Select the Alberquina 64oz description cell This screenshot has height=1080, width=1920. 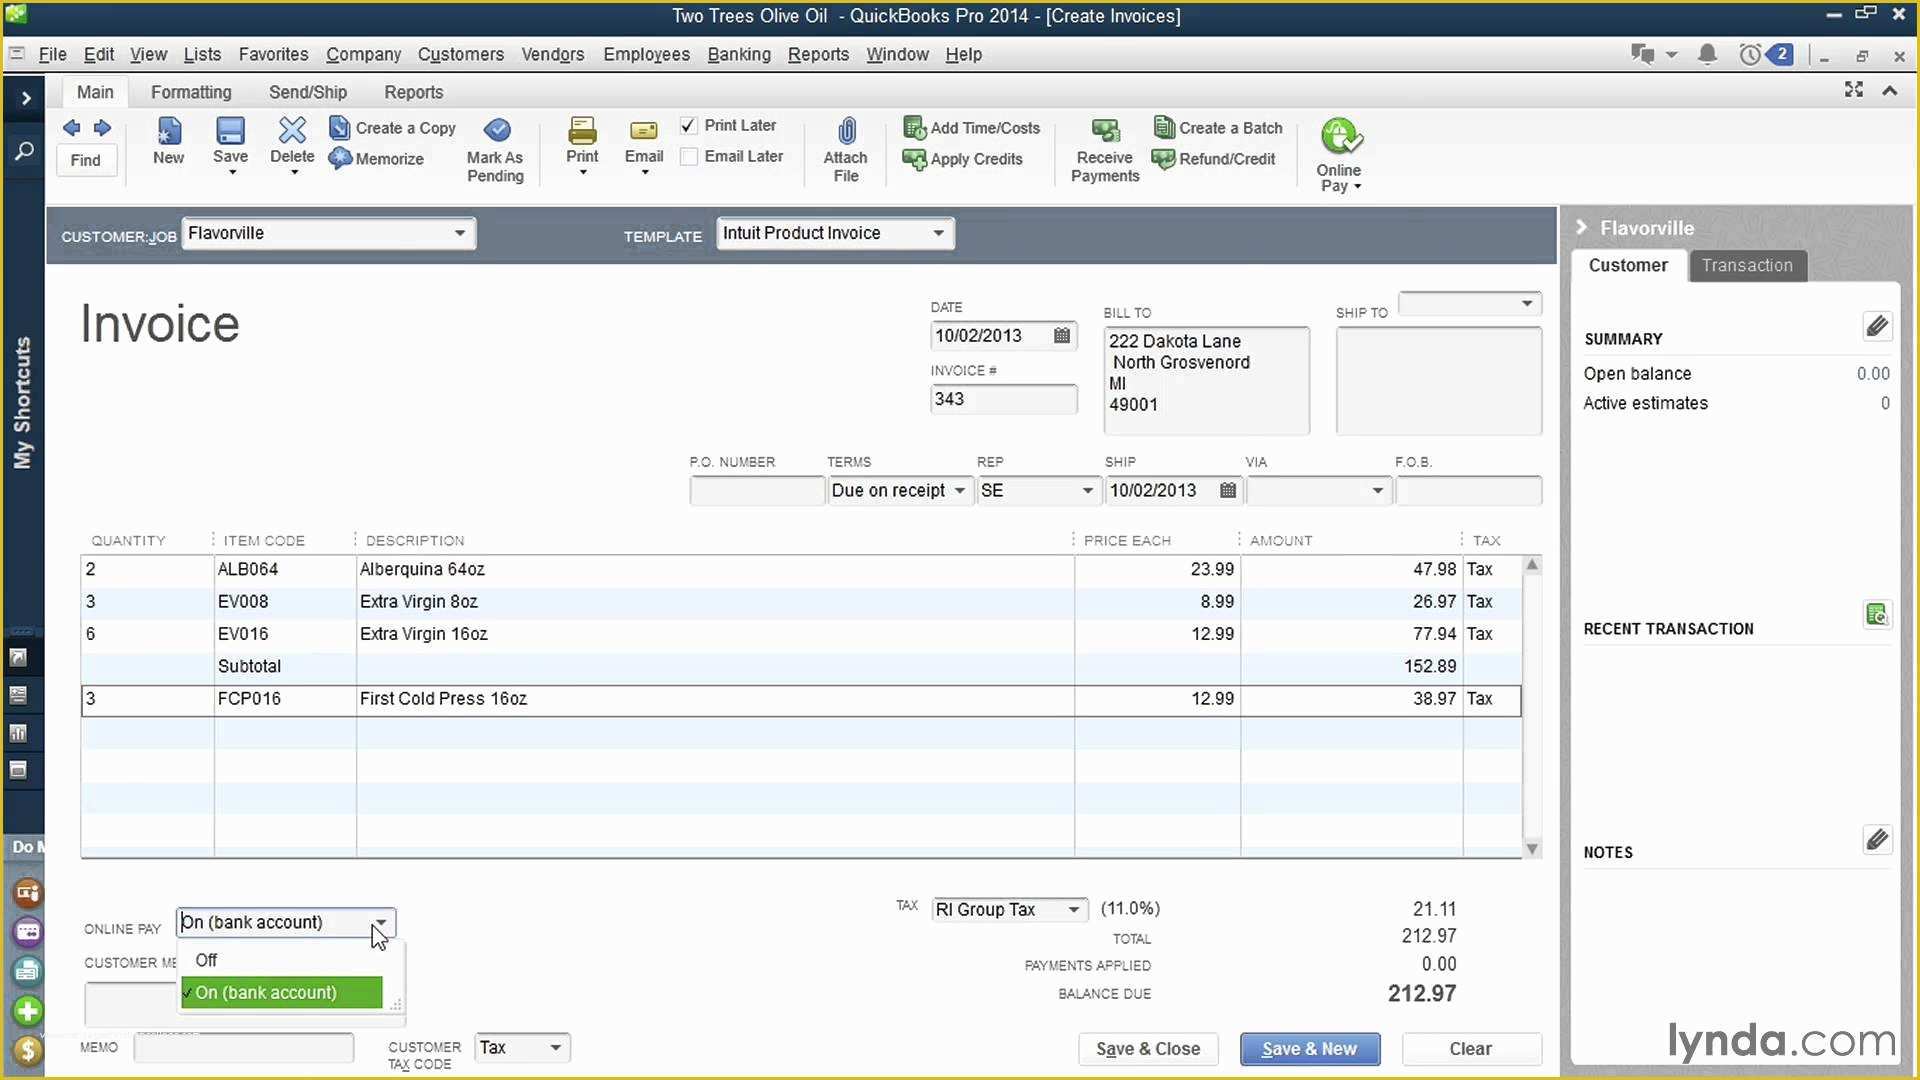click(715, 569)
